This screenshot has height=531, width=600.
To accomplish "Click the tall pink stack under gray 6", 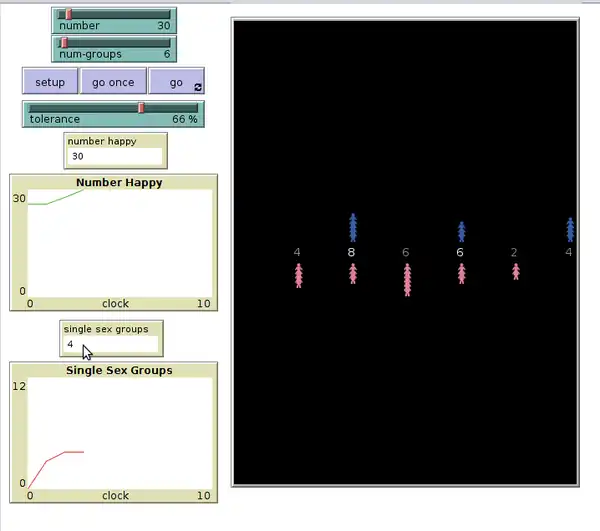I will (x=407, y=279).
